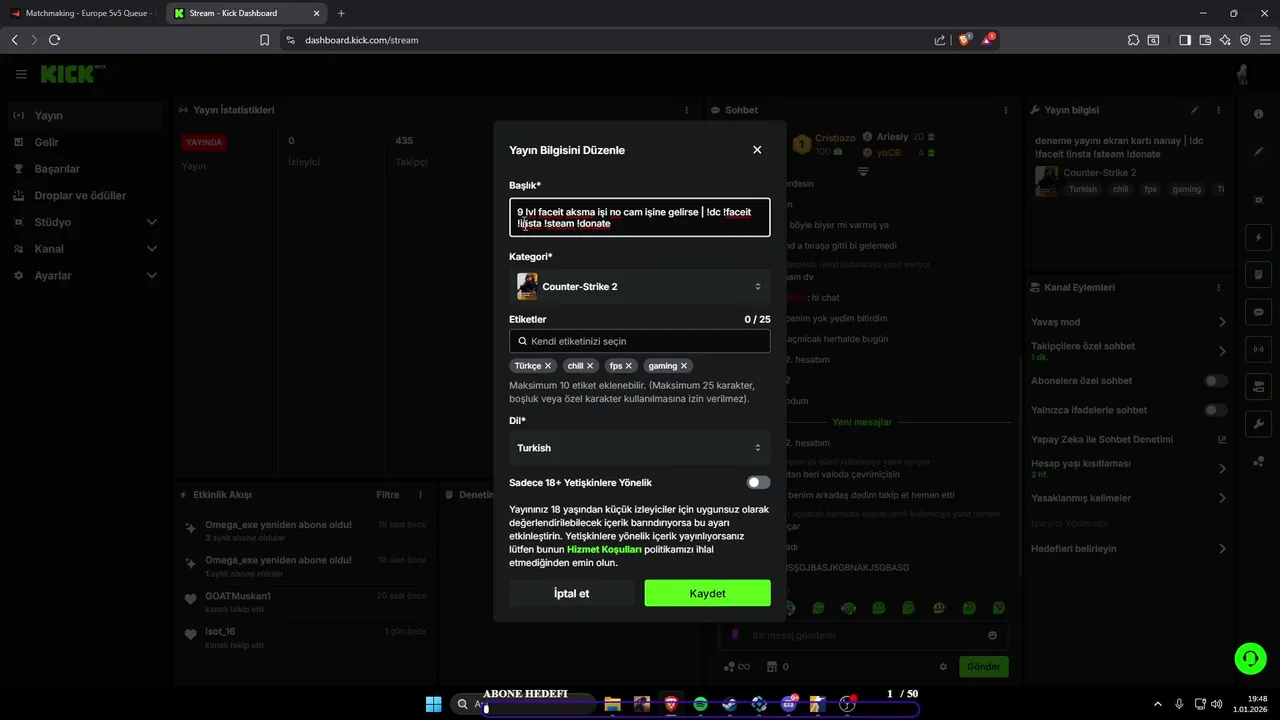Click the camera icon in right toolbar
This screenshot has width=1280, height=720.
point(1258,386)
